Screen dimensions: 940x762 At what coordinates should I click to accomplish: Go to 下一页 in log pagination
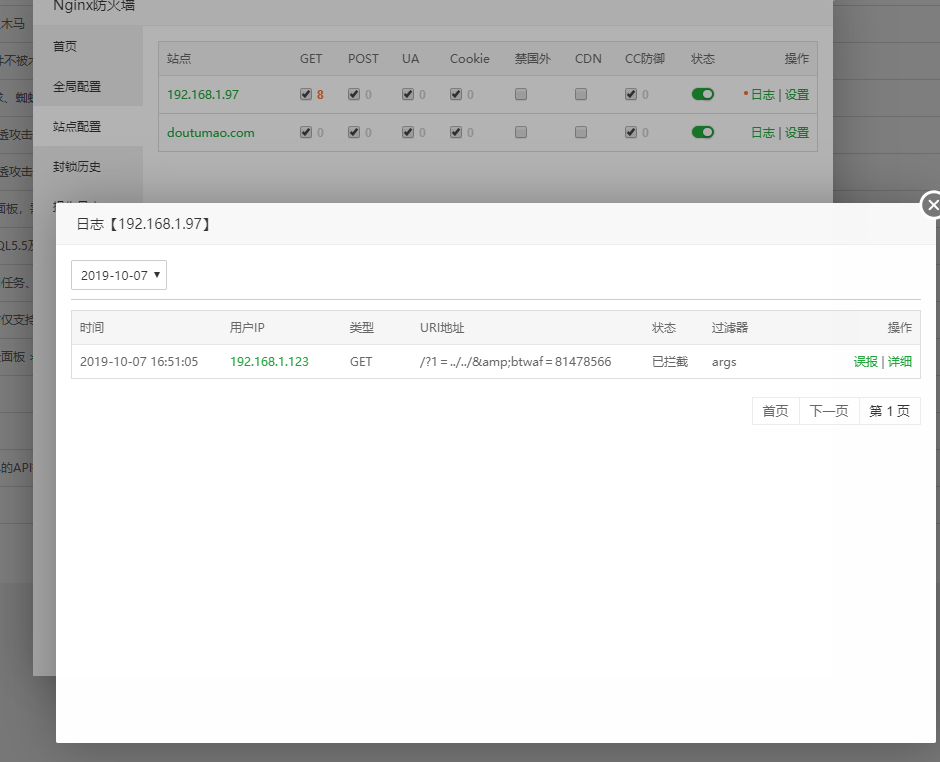(829, 411)
